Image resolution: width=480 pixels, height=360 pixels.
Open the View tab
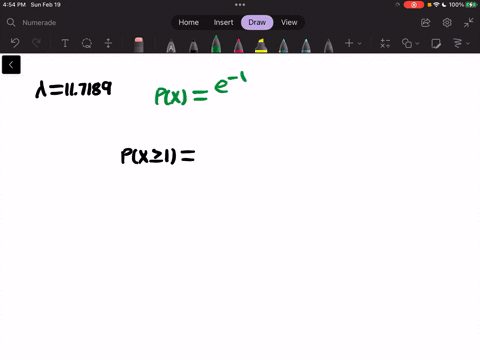pos(289,22)
